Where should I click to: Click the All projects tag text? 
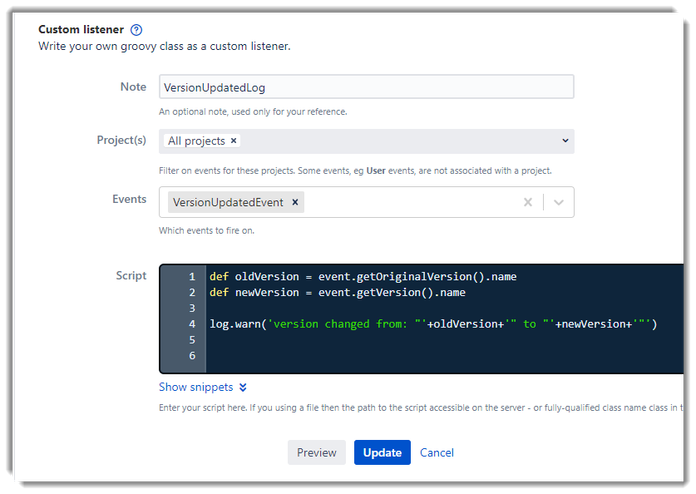(196, 141)
